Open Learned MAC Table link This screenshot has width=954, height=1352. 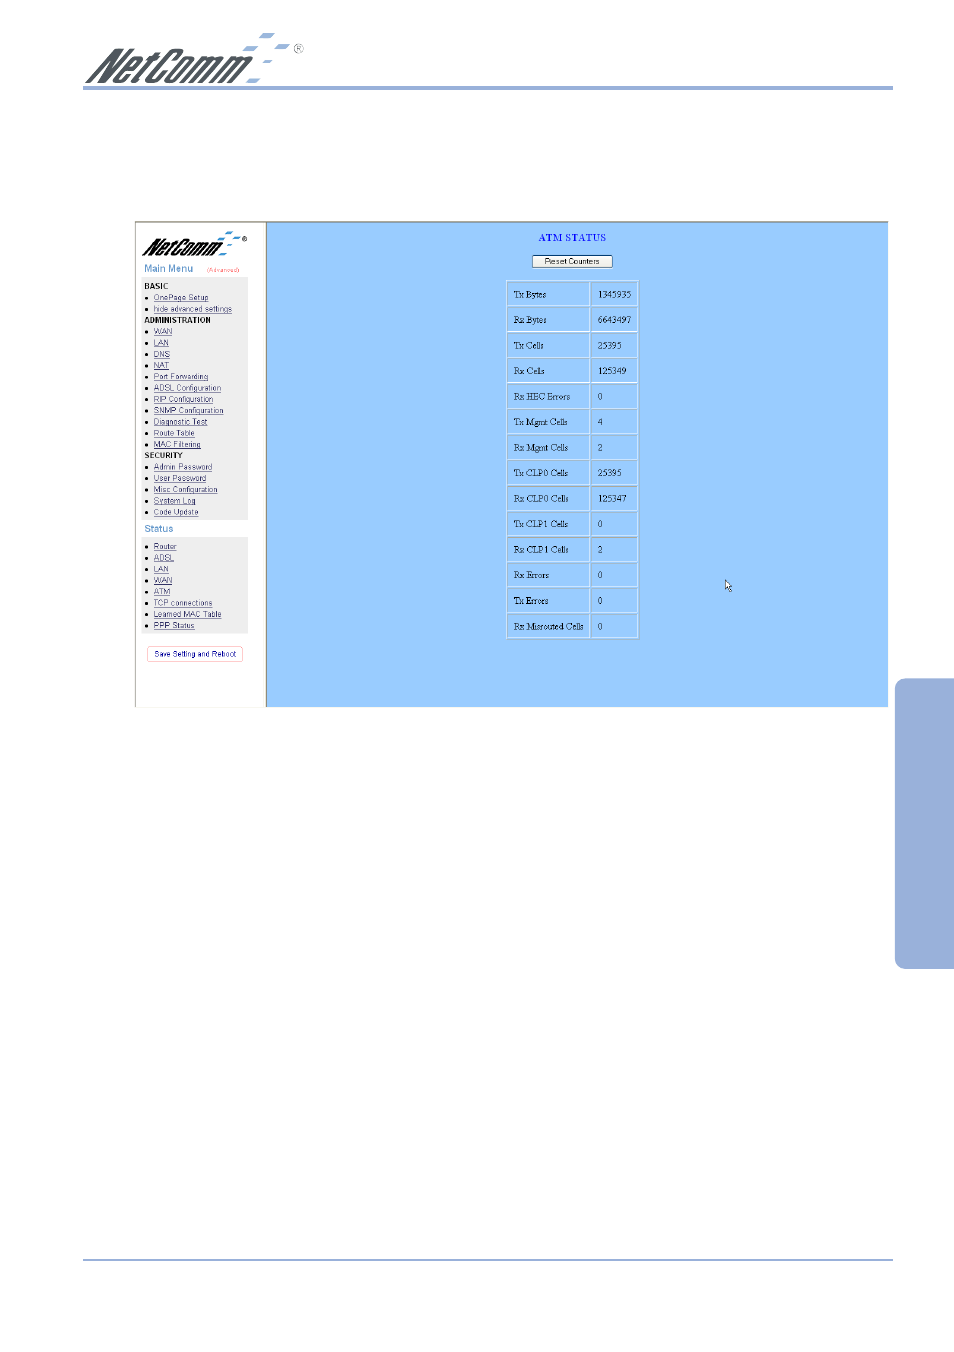click(188, 614)
